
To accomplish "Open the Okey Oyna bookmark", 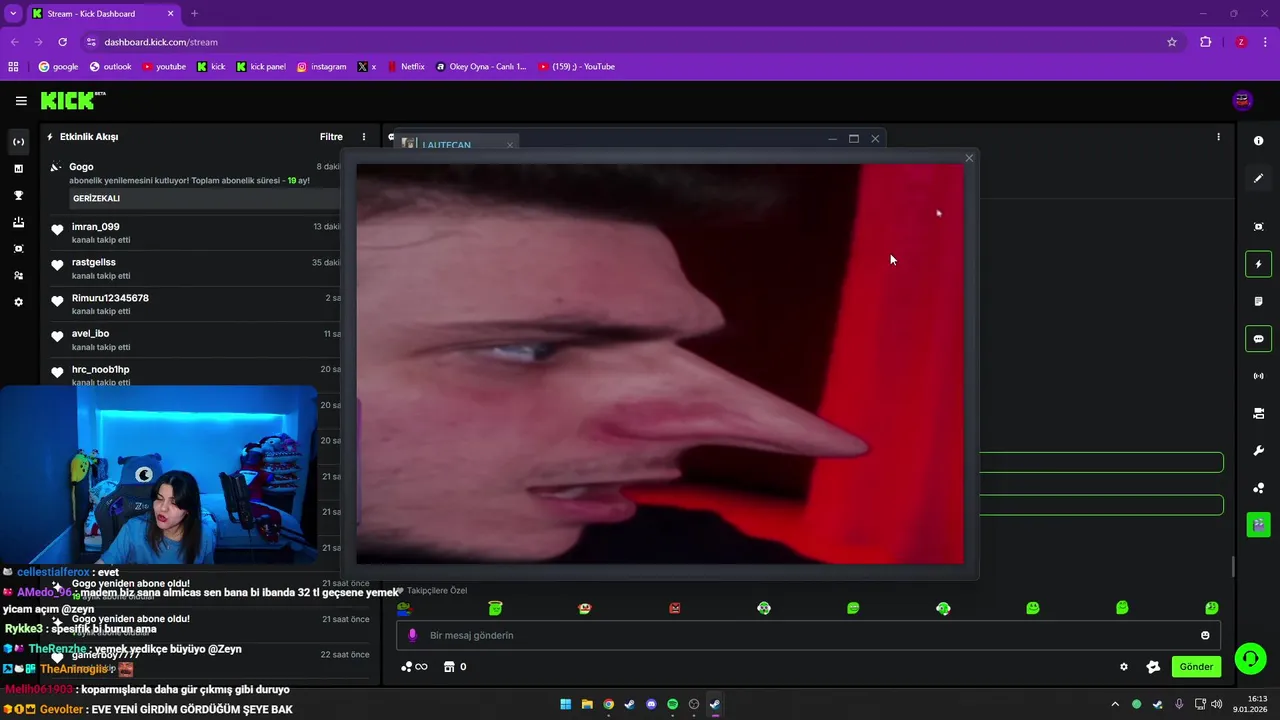I will tap(480, 67).
